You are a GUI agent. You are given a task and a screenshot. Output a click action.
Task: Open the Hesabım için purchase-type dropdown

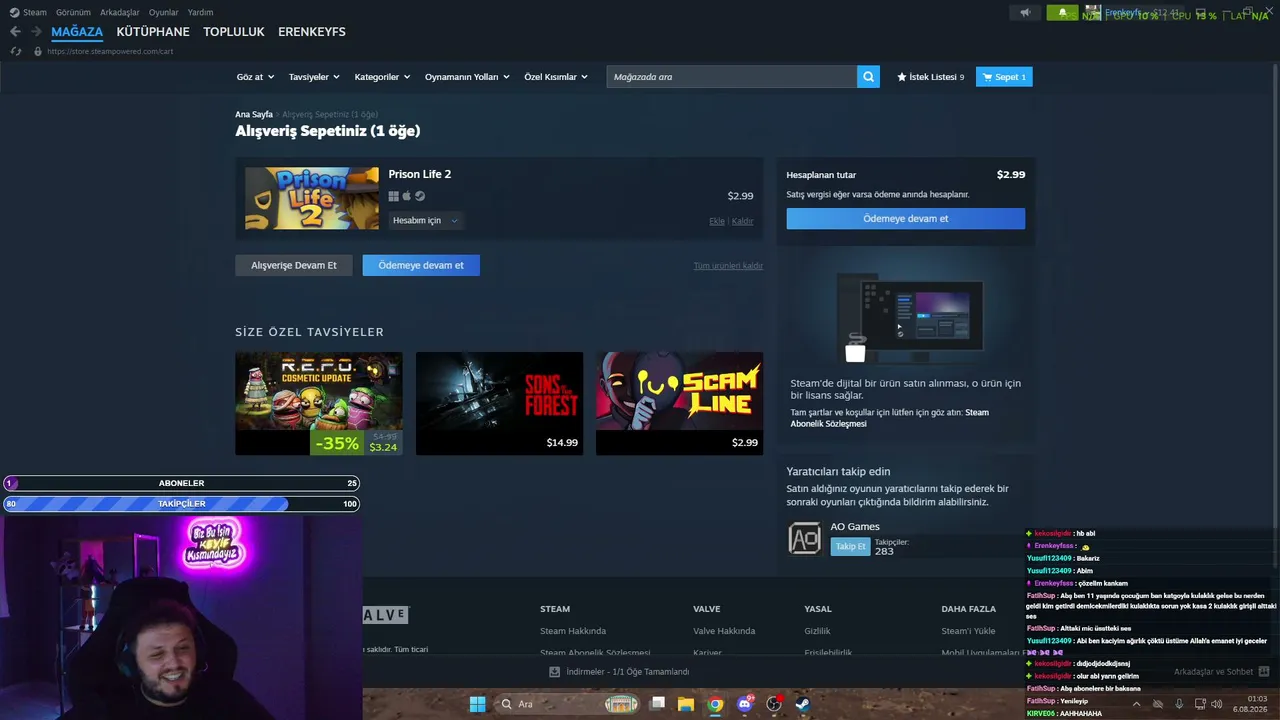pos(425,221)
